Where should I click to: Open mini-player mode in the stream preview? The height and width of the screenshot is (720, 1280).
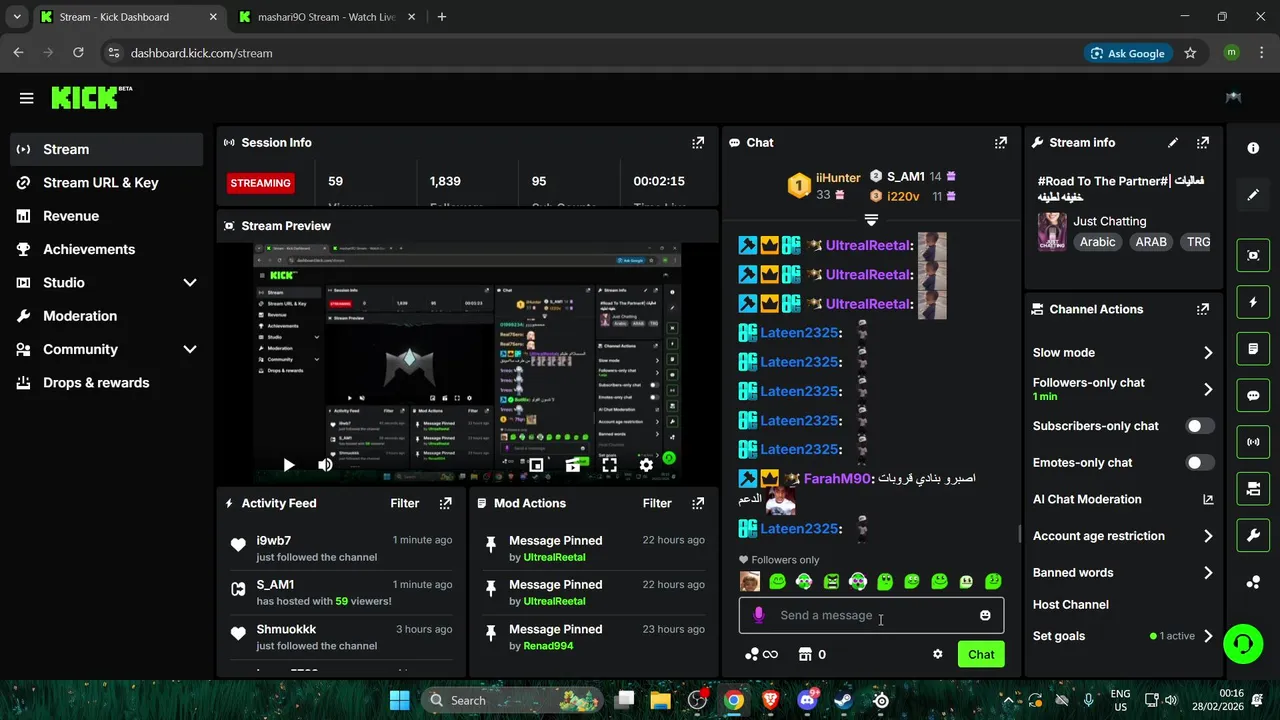coord(536,465)
